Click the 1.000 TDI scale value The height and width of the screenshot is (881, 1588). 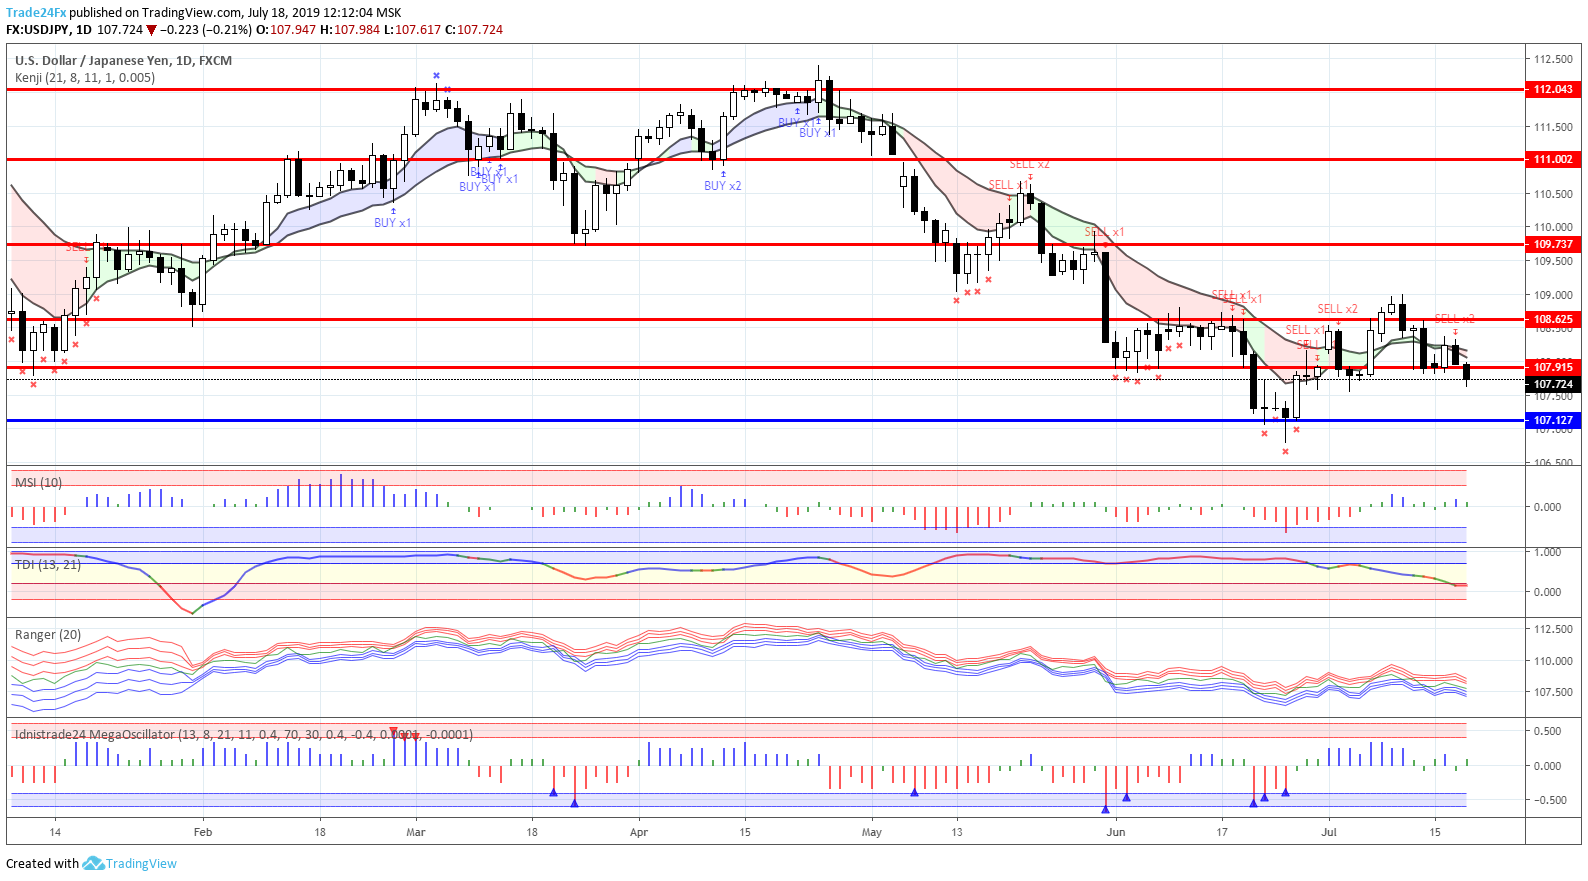(1548, 552)
